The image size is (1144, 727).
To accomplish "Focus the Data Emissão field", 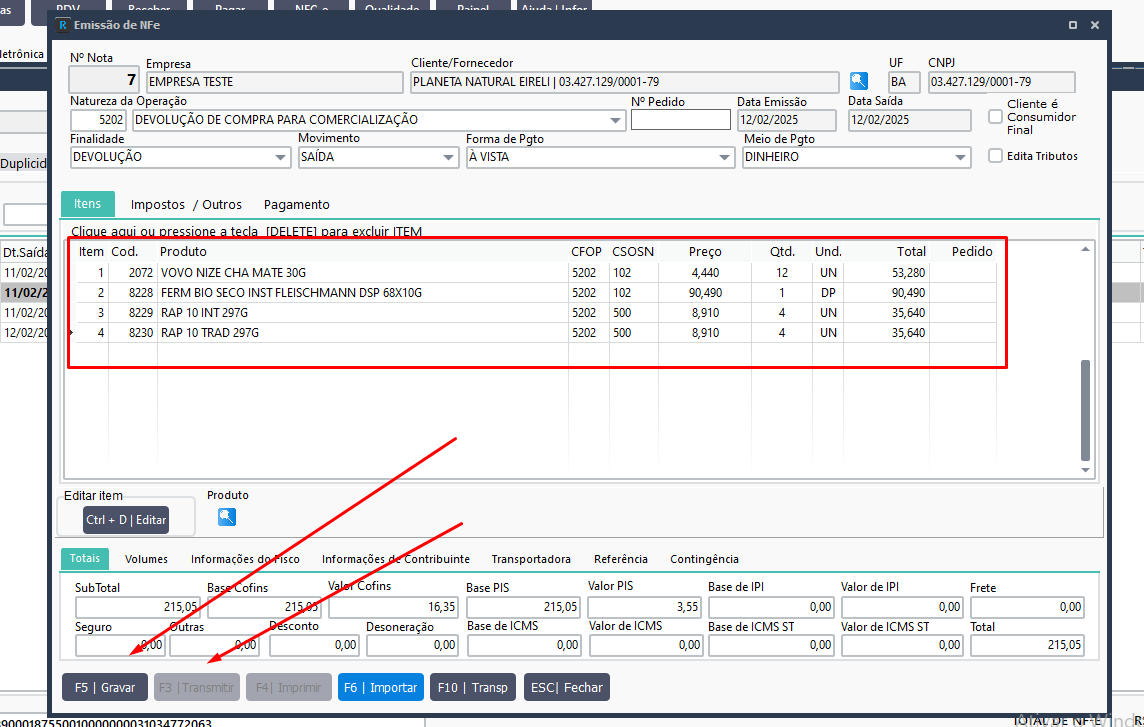I will (786, 120).
